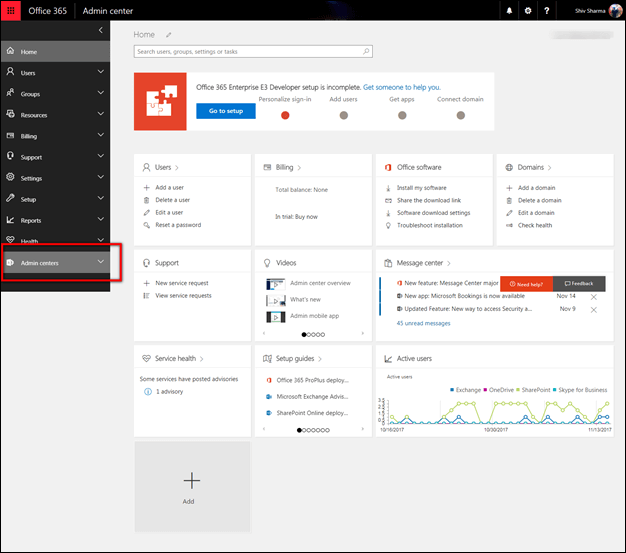Collapse the left navigation pane arrow
The height and width of the screenshot is (553, 626).
pyautogui.click(x=101, y=30)
